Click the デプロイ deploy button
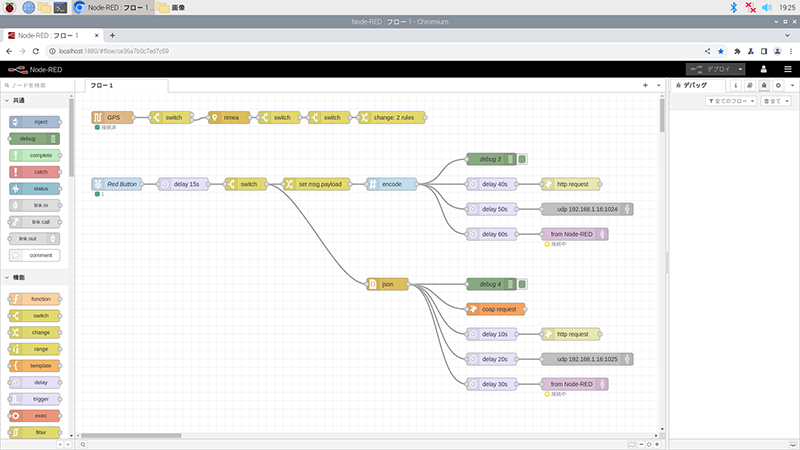Screen dimensions: 800x450 (x=714, y=69)
